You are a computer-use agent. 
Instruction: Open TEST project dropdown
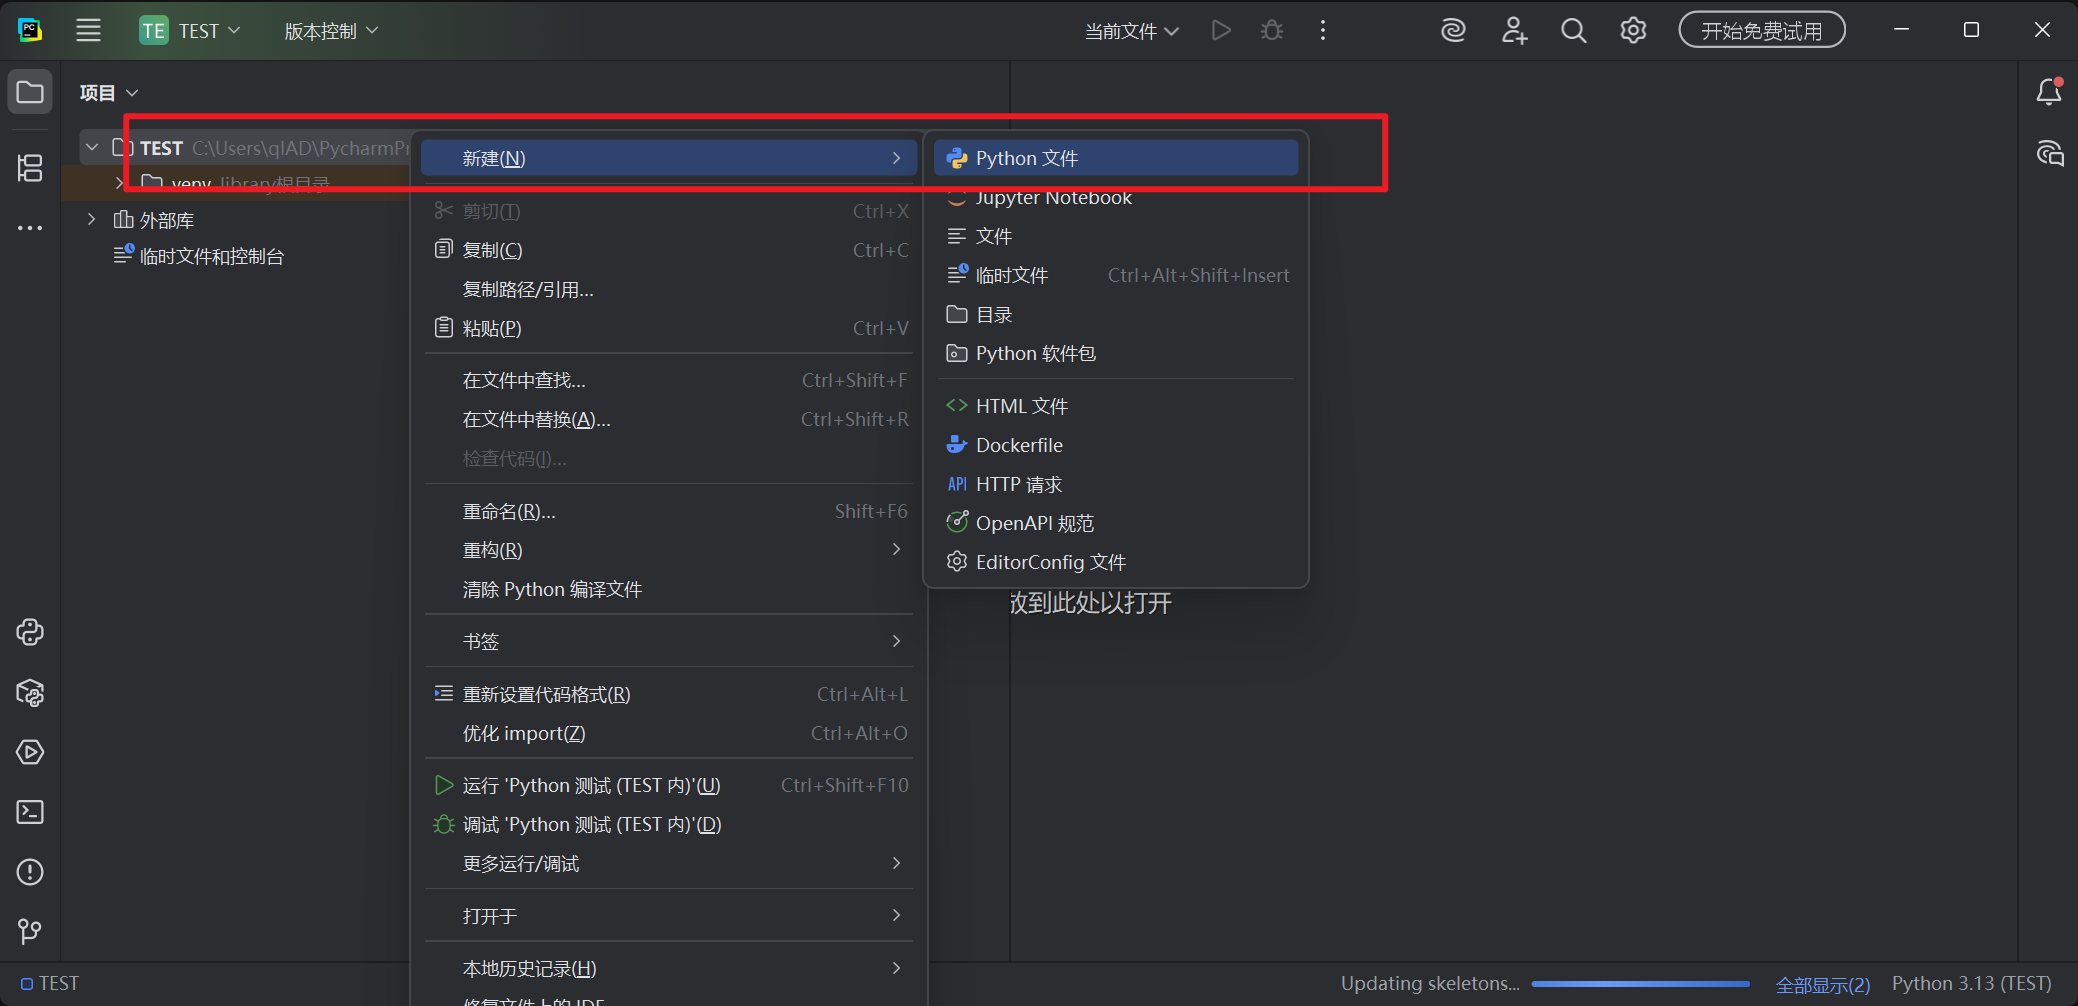pos(209,31)
